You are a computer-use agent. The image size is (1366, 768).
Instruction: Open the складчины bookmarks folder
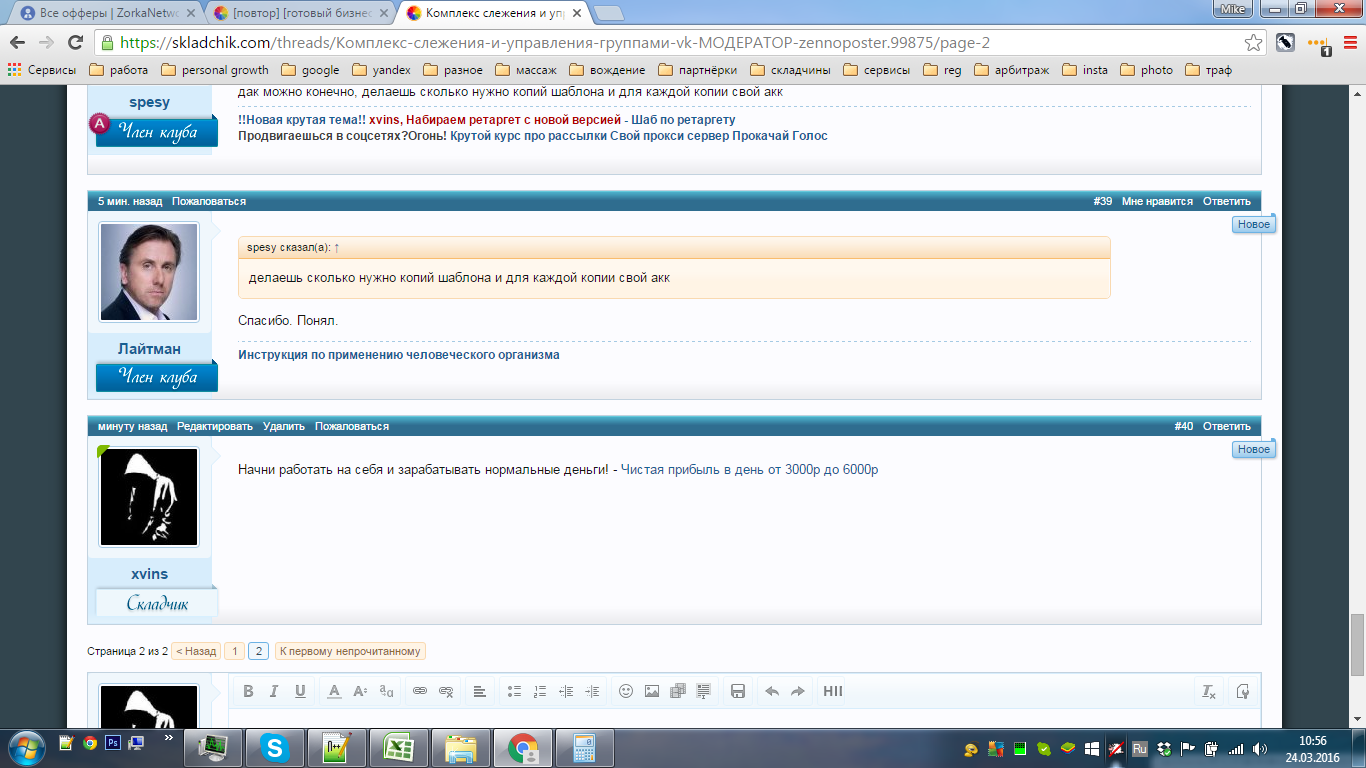(790, 70)
